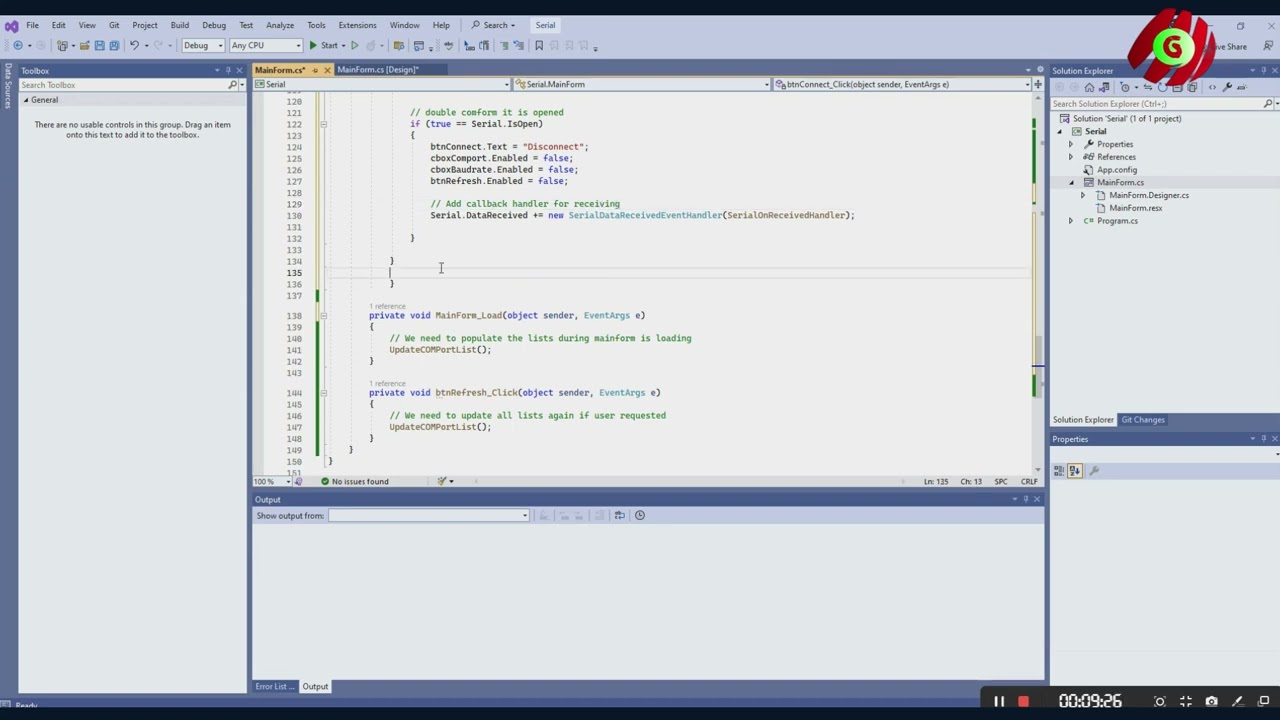Click the screenshot camera icon in recorder bar

[1211, 701]
